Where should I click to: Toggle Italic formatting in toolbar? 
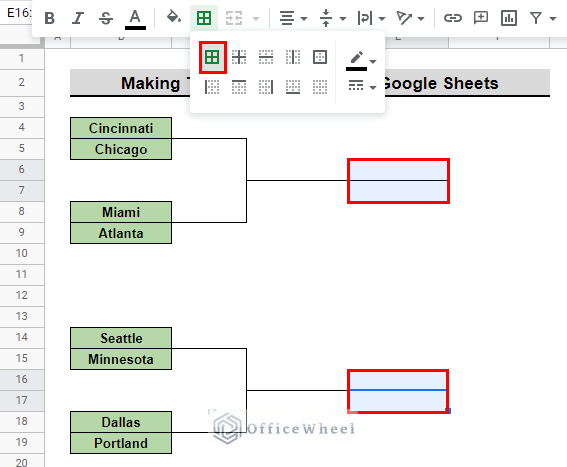77,18
